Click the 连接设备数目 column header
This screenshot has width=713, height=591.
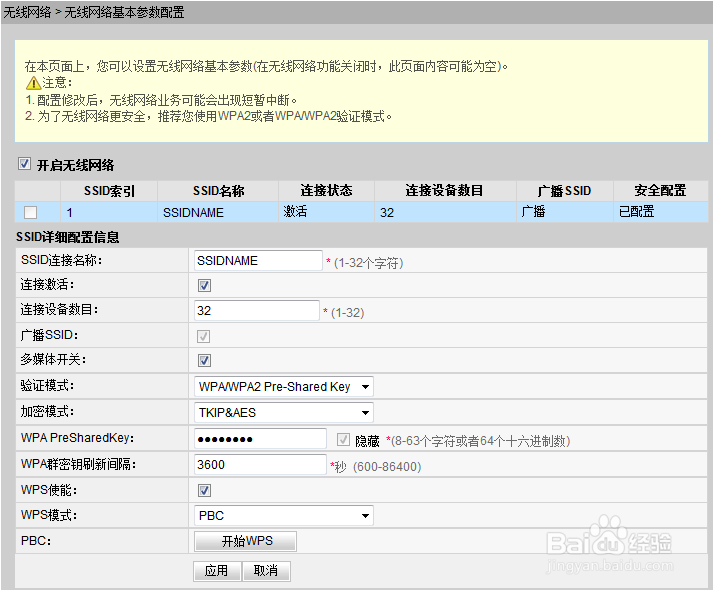coord(444,190)
